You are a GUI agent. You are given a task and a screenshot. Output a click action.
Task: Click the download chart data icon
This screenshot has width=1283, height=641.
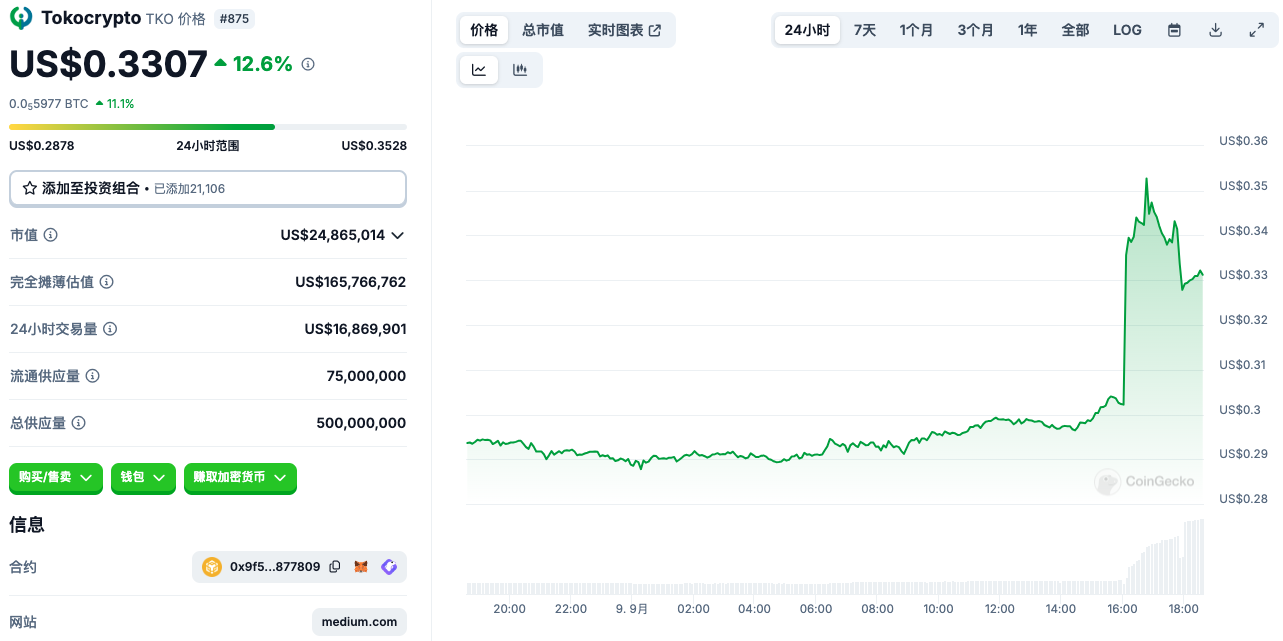(1215, 30)
